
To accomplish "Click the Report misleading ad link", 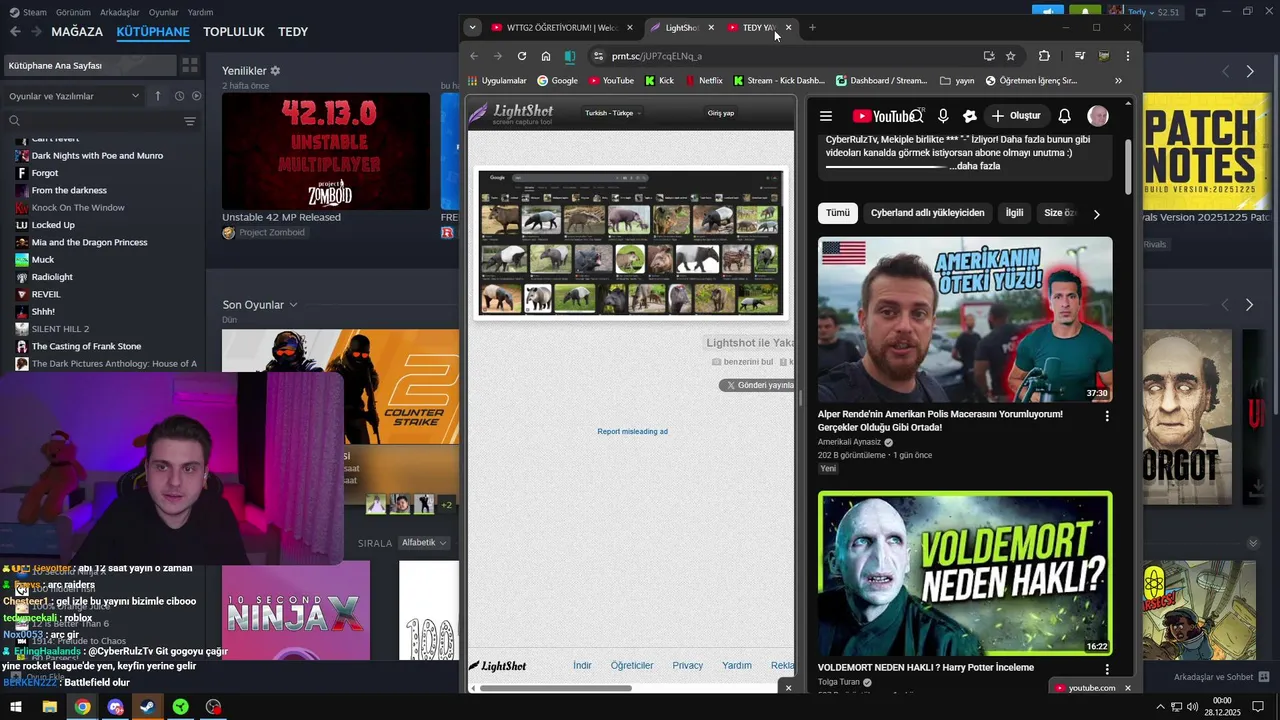I will tap(632, 431).
